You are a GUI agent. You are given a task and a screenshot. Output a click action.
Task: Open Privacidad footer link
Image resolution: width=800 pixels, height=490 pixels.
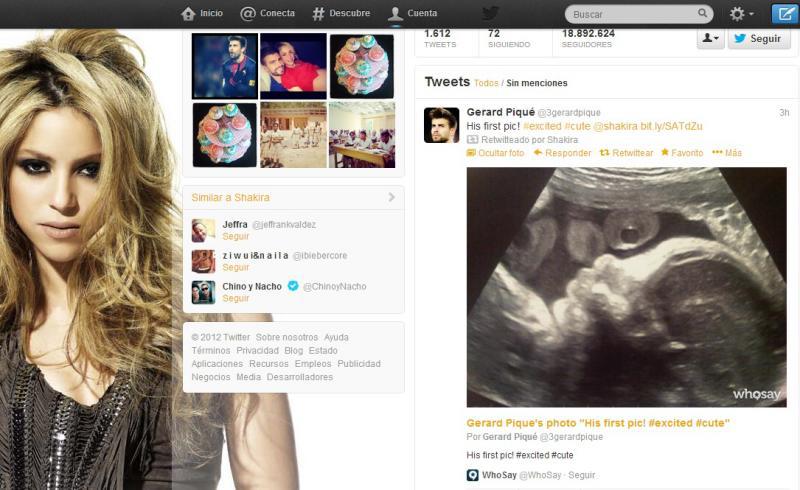[257, 351]
